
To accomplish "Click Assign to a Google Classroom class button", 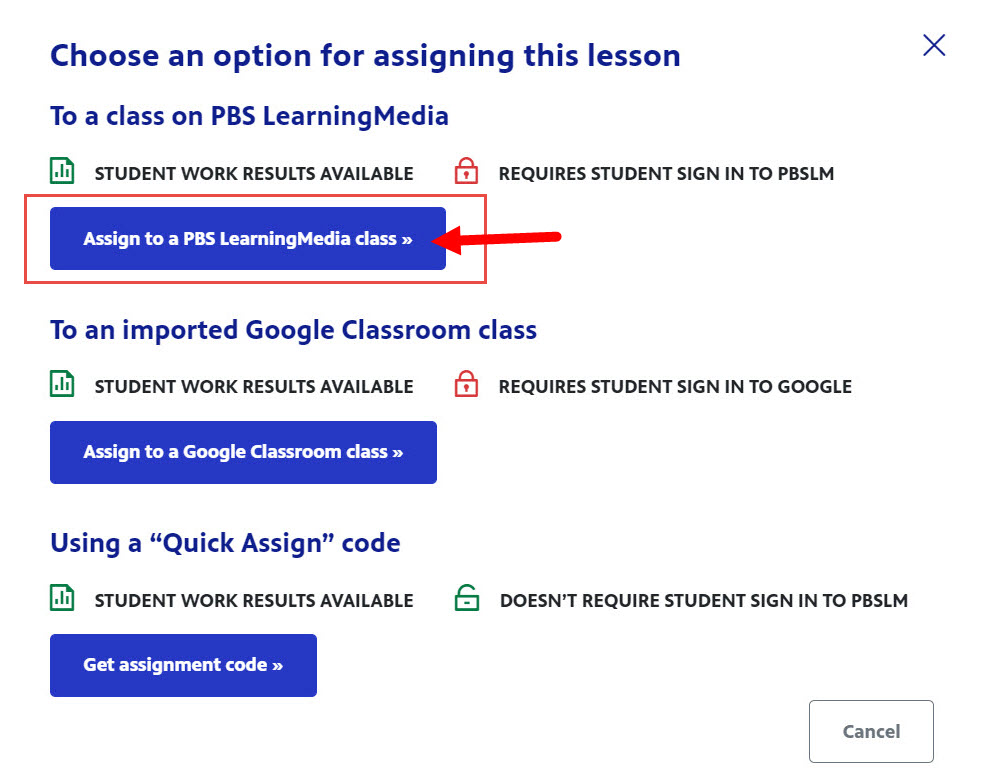I will point(243,452).
